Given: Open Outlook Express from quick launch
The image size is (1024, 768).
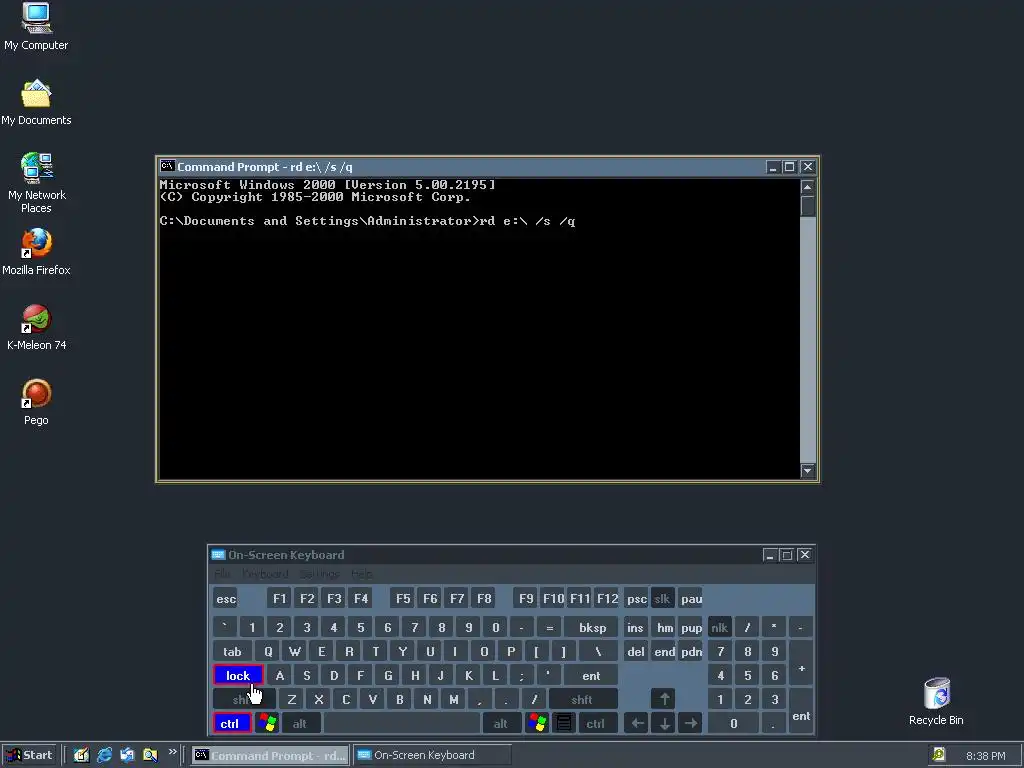Looking at the screenshot, I should [x=127, y=755].
